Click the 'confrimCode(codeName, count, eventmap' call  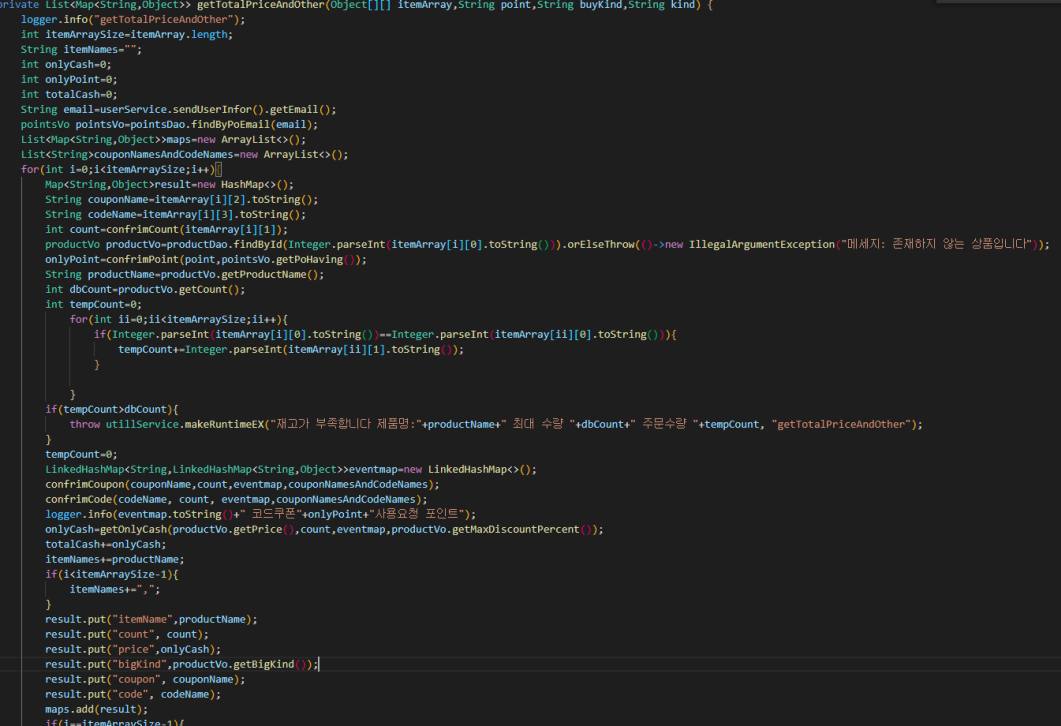click(x=236, y=499)
